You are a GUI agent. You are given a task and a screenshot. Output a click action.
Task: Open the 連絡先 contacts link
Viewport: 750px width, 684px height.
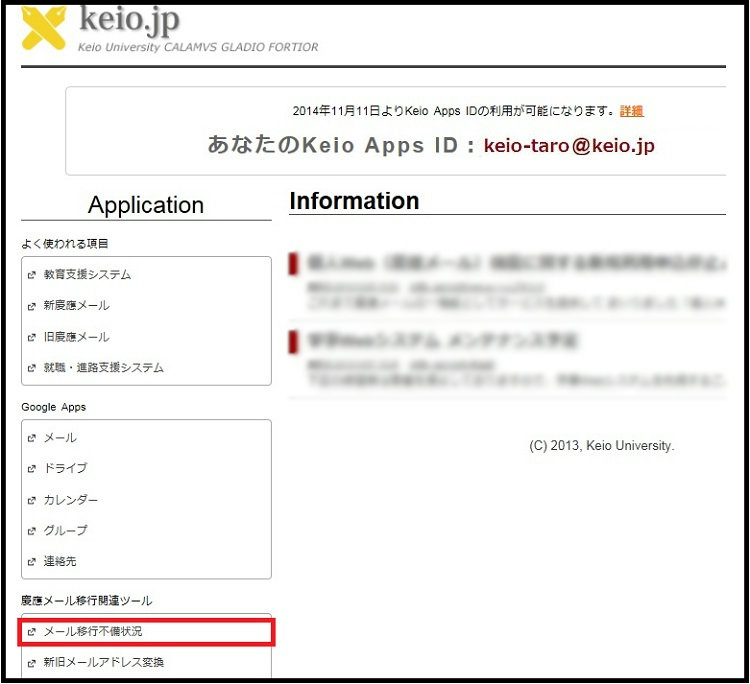pyautogui.click(x=60, y=562)
